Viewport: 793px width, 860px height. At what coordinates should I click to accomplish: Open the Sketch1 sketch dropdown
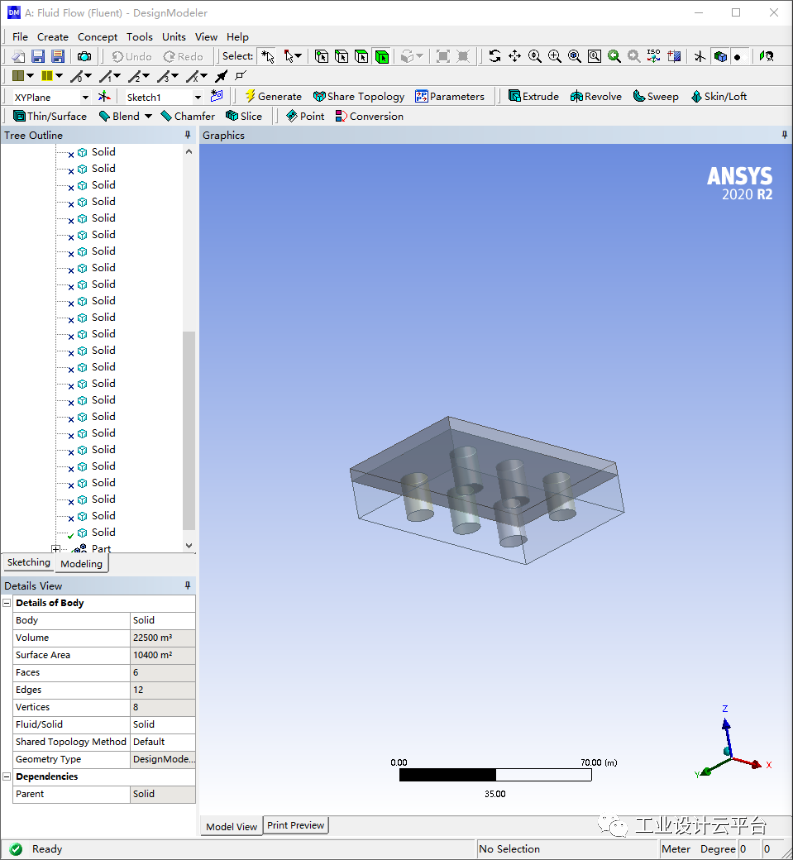click(x=198, y=97)
